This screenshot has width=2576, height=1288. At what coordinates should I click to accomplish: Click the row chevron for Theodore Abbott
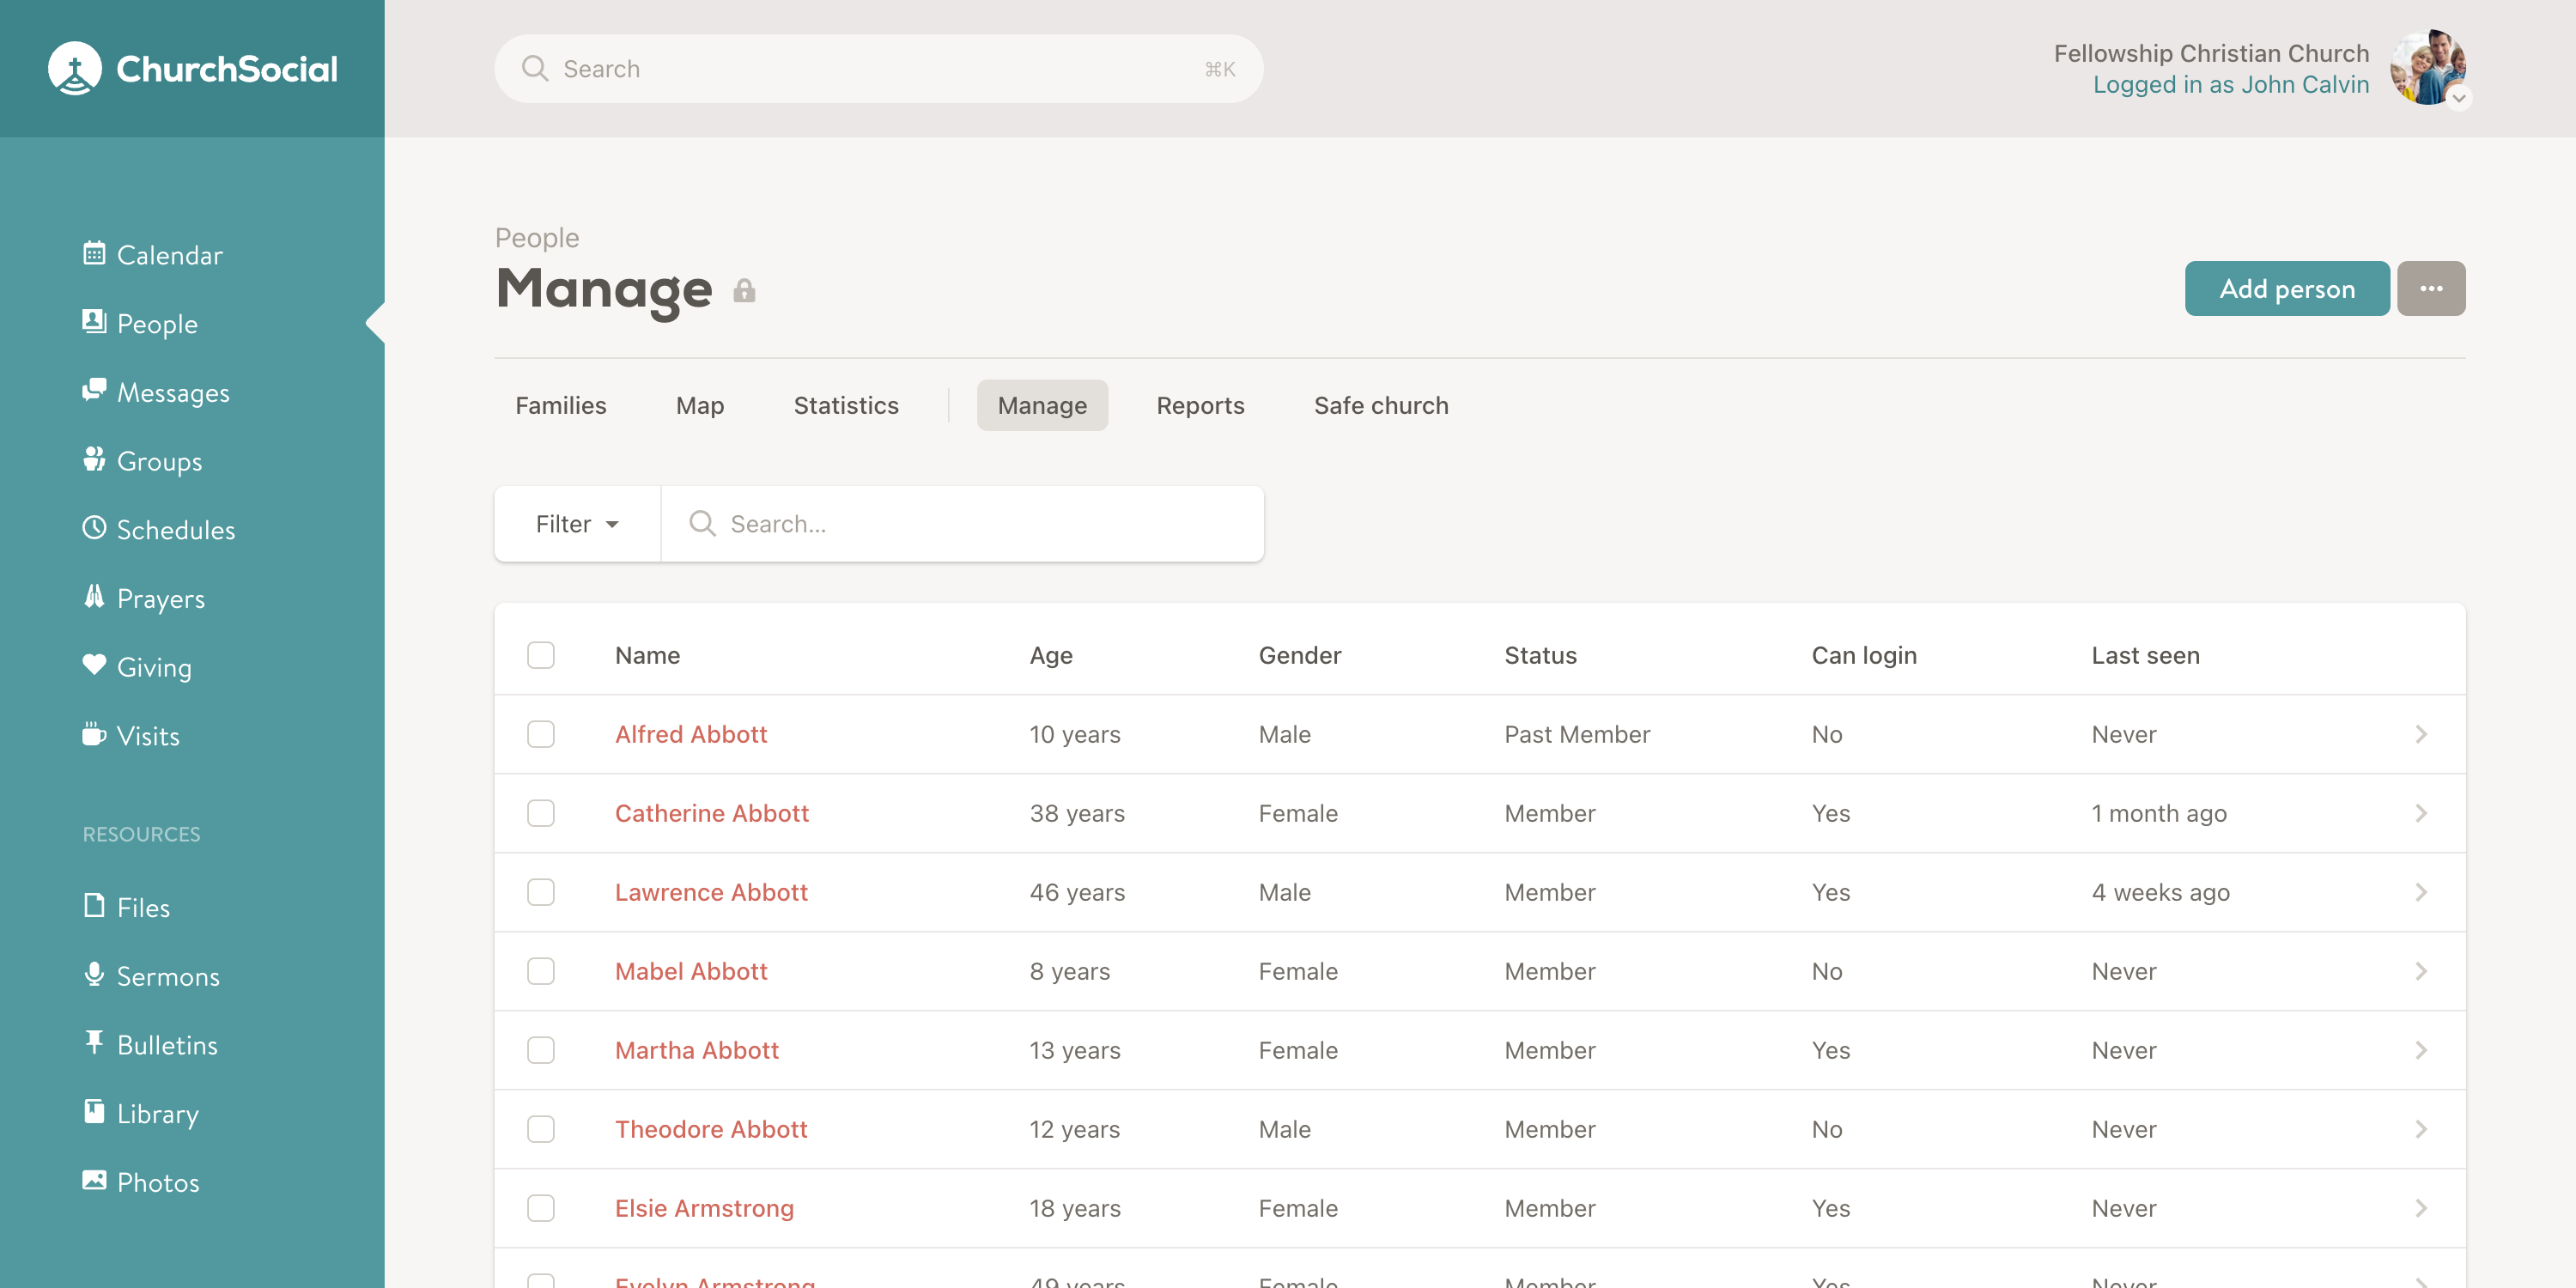[x=2421, y=1129]
